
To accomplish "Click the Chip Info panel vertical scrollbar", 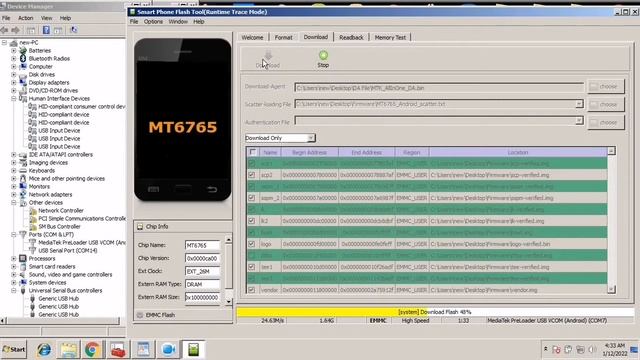I will pyautogui.click(x=229, y=269).
